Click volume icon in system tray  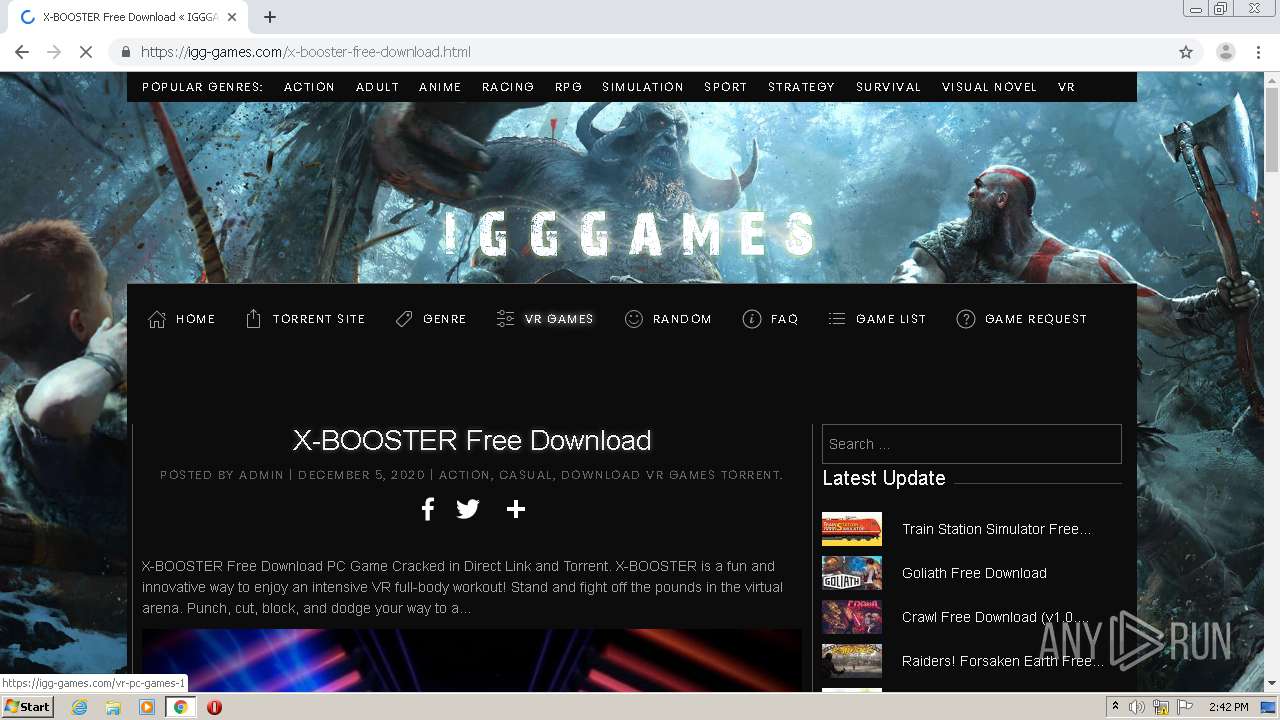click(1137, 707)
